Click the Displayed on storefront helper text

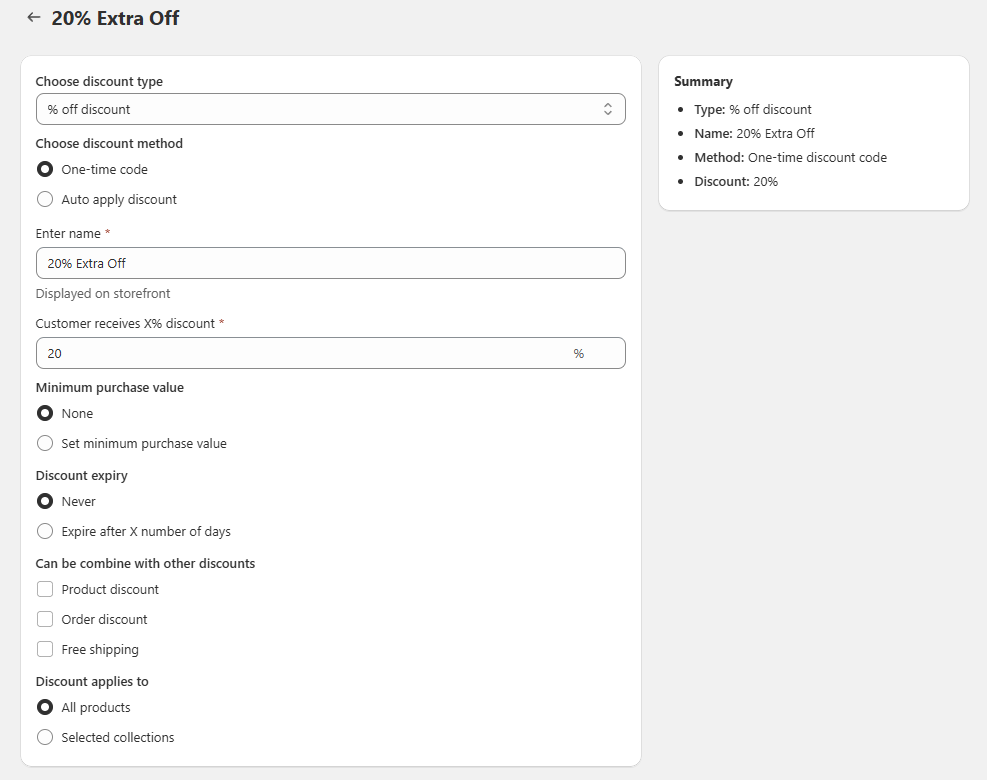pos(103,294)
